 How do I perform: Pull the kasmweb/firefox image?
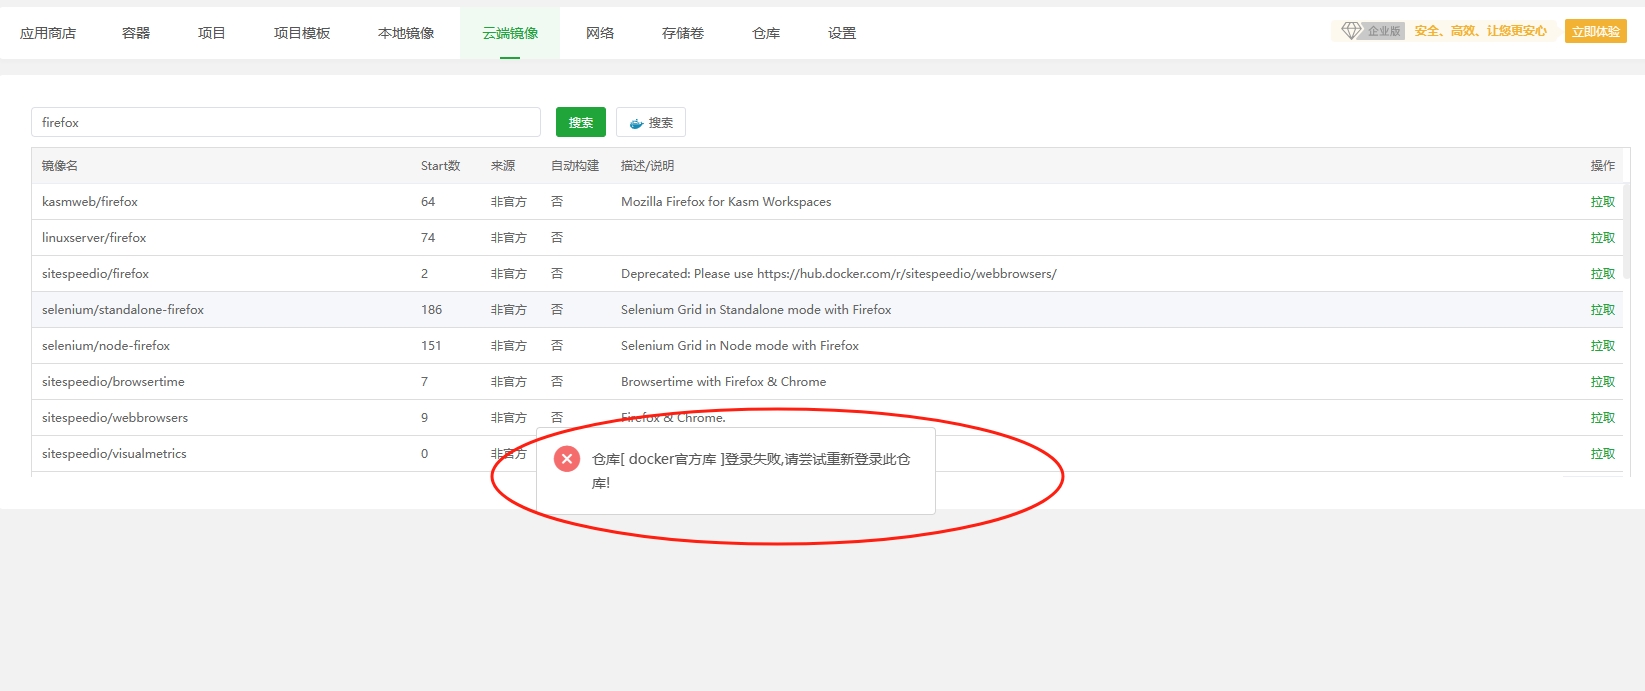click(1603, 202)
